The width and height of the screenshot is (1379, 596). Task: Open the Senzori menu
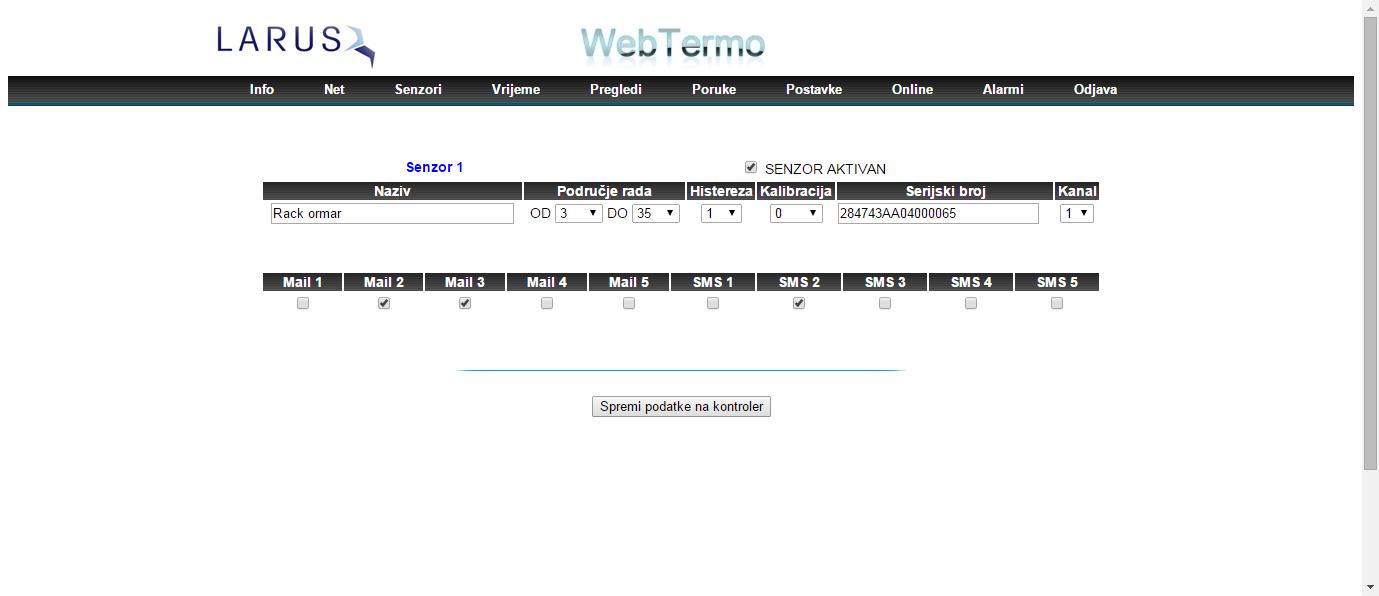click(418, 89)
